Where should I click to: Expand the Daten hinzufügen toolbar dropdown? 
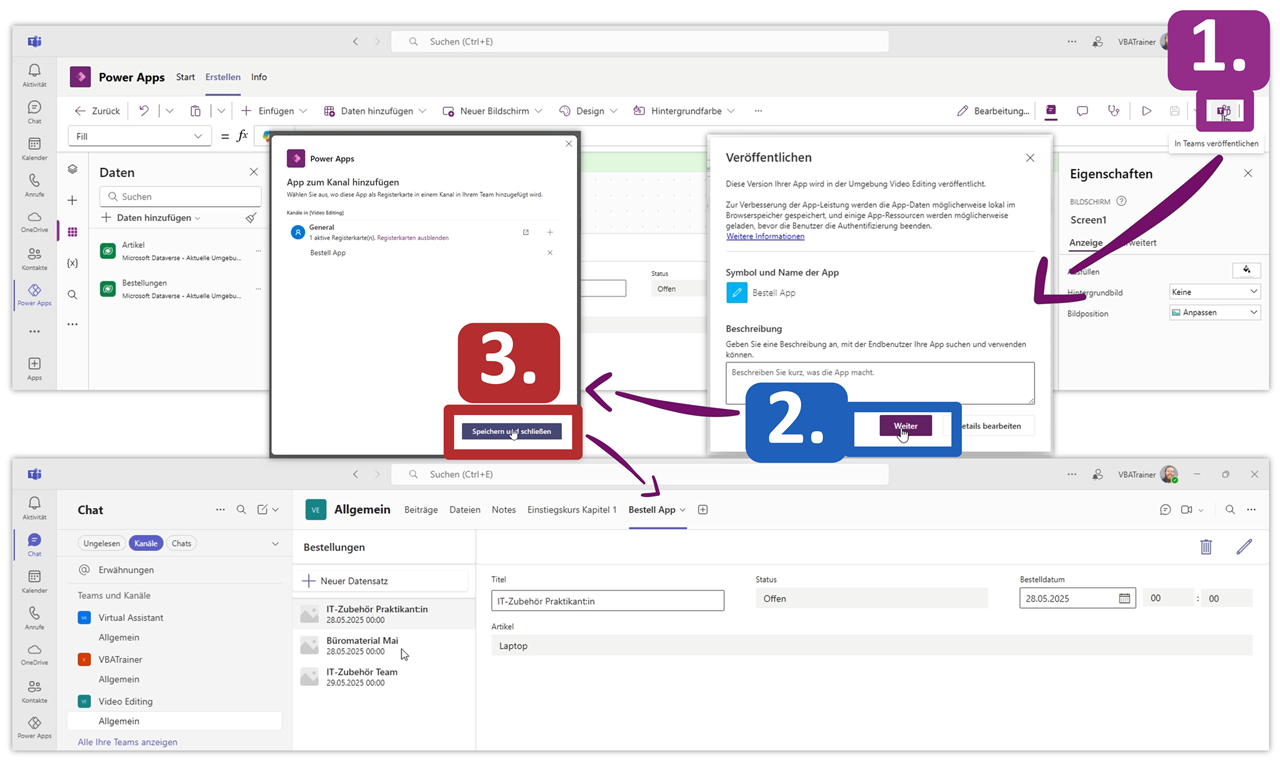pos(422,111)
